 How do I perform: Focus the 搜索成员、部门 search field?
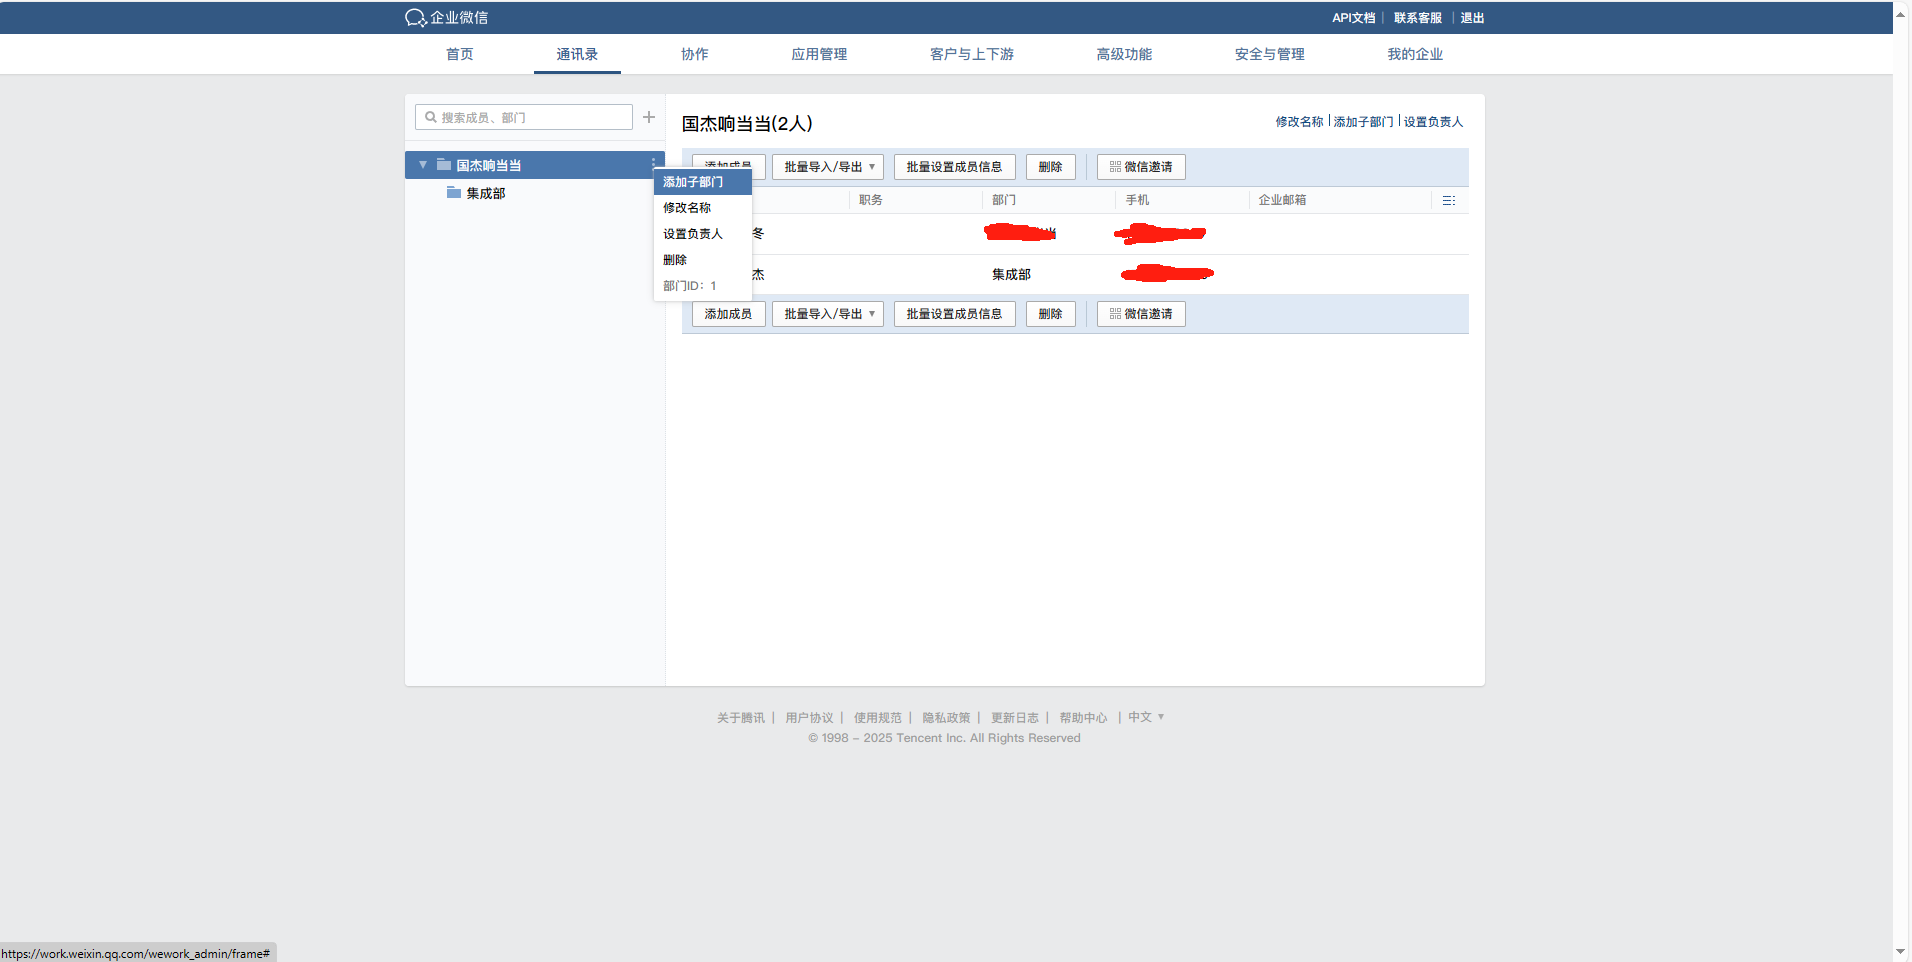pyautogui.click(x=524, y=117)
